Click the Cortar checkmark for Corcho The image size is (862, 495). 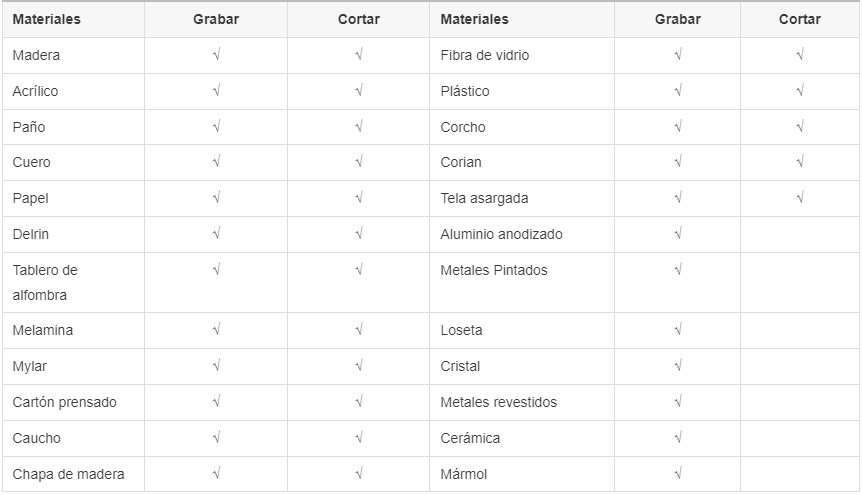pos(800,126)
